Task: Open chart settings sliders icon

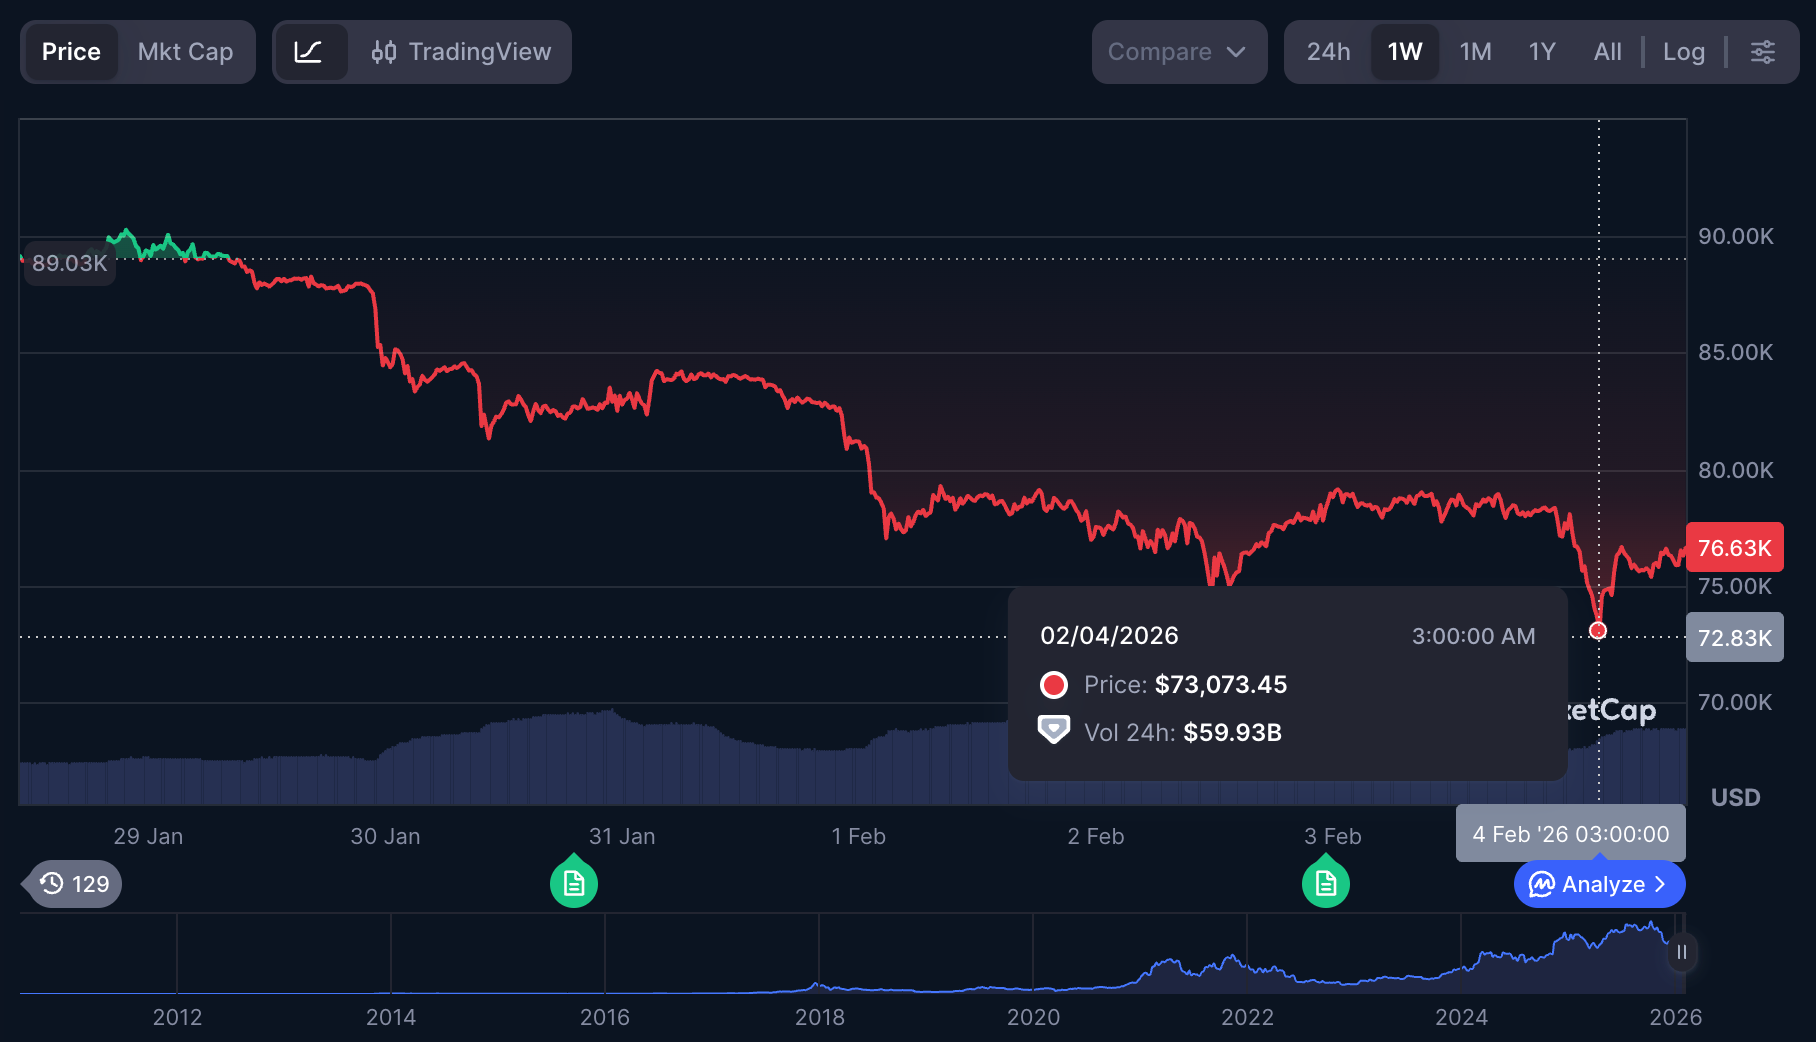Action: point(1763,52)
